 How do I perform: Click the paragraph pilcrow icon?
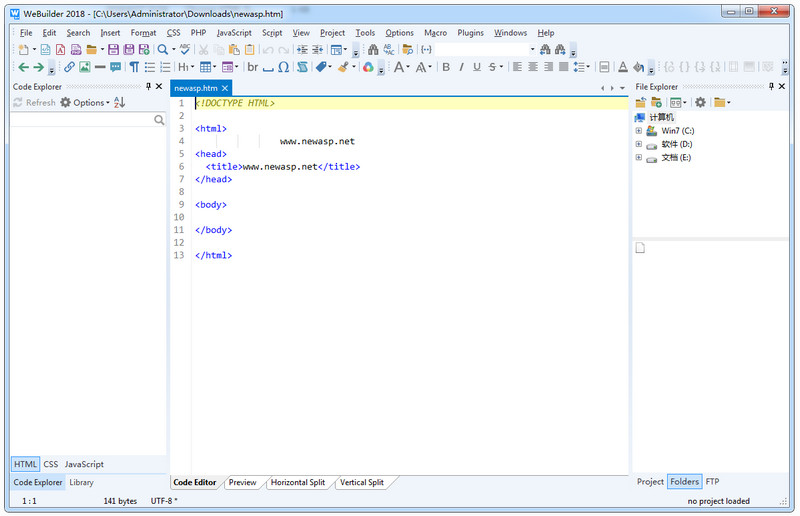pyautogui.click(x=134, y=67)
